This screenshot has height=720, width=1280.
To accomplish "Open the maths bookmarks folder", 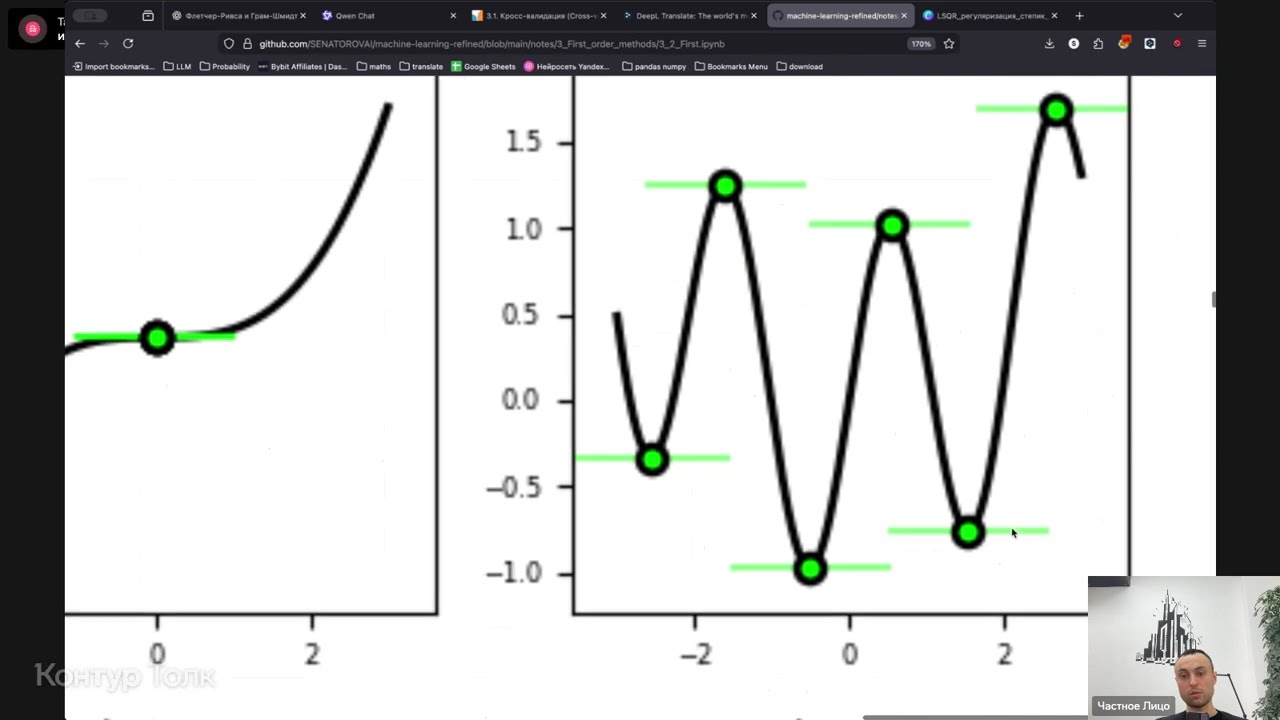I will pos(374,66).
